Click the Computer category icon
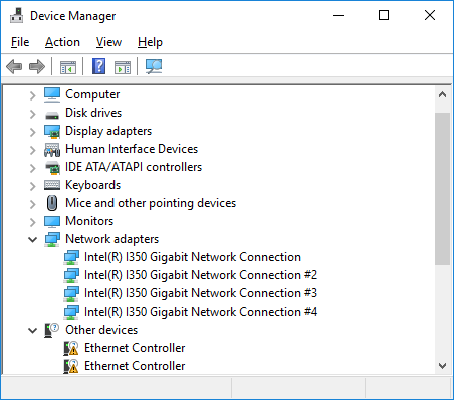The image size is (455, 401). pos(52,95)
